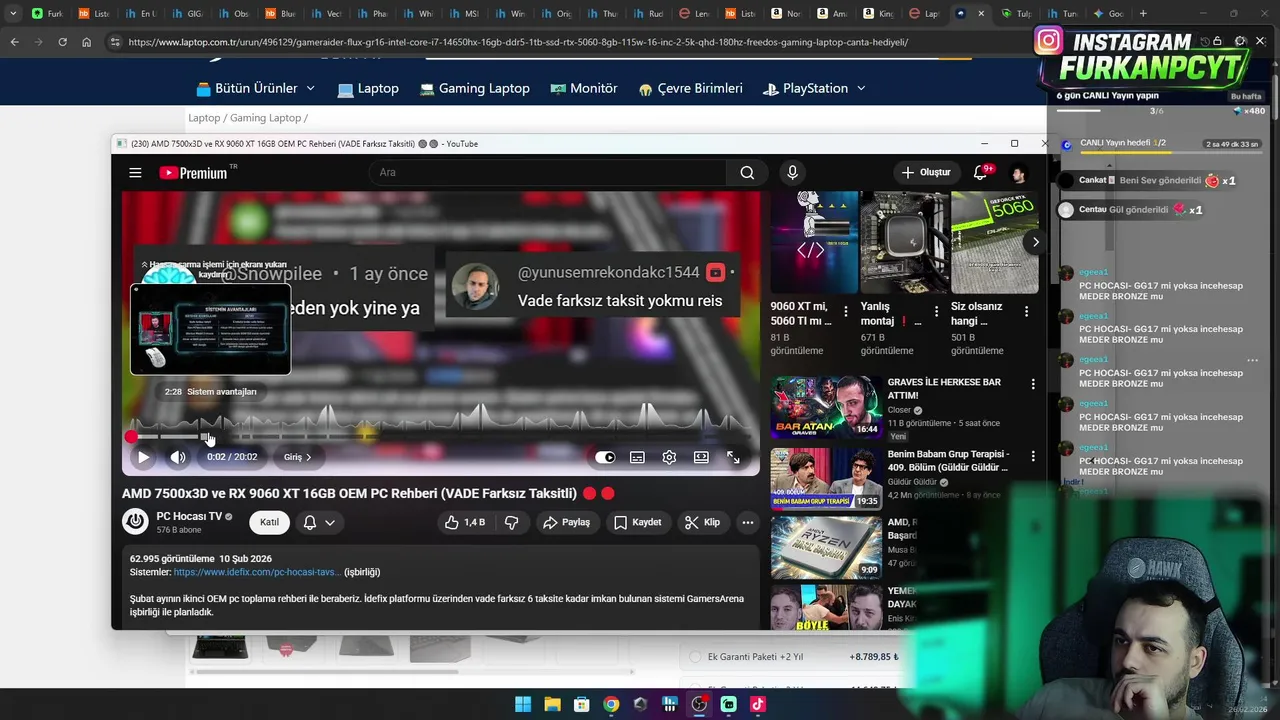Viewport: 1280px width, 720px height.
Task: Switch to the 'Tulp' browser tab
Action: 1017,14
